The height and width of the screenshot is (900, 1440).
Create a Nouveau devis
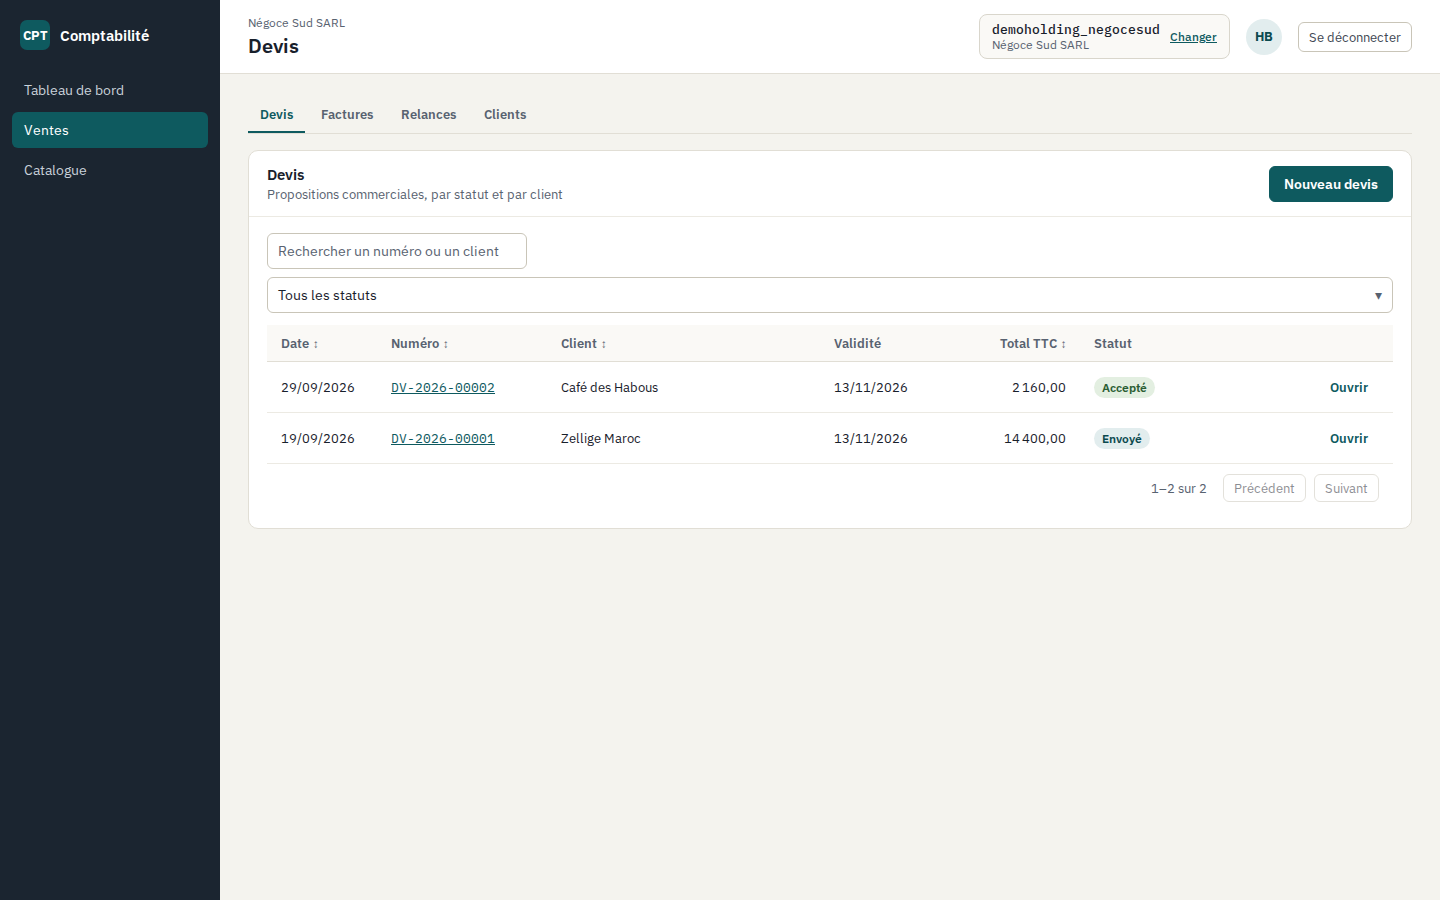(x=1331, y=184)
